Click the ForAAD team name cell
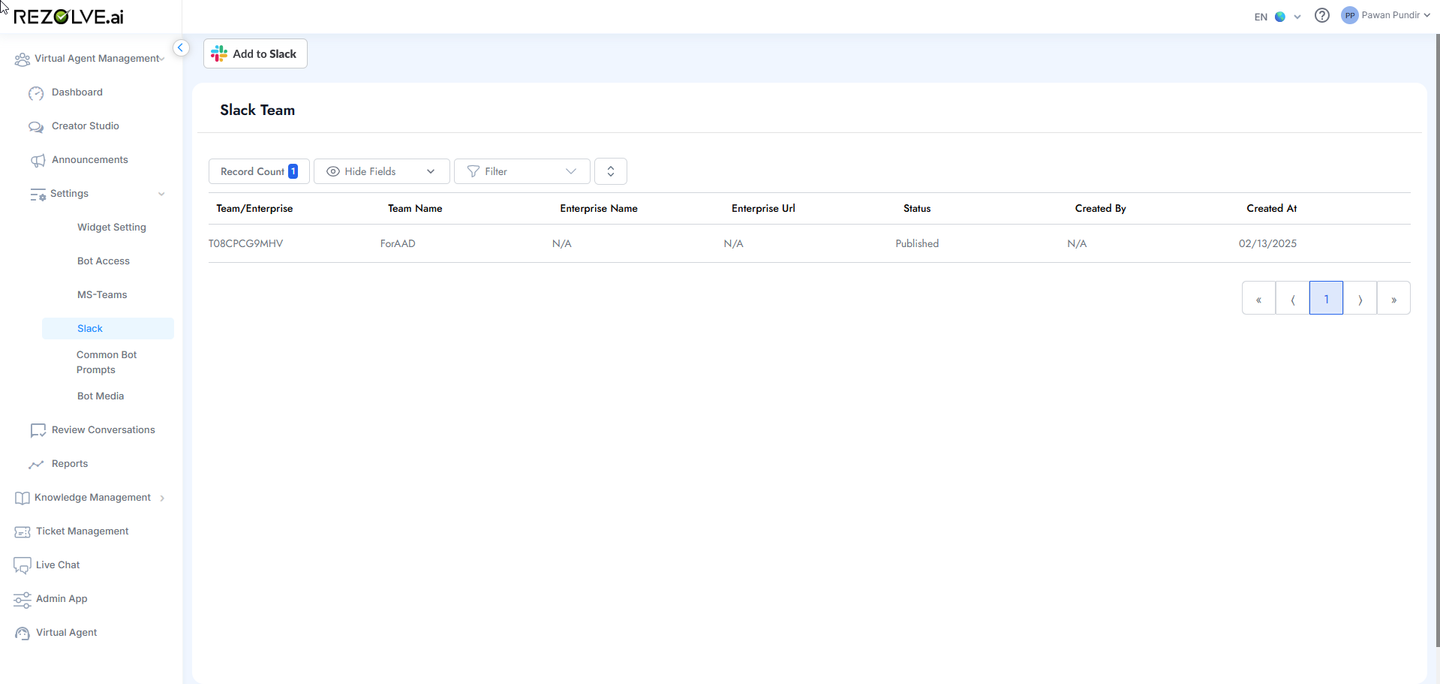 click(x=398, y=244)
